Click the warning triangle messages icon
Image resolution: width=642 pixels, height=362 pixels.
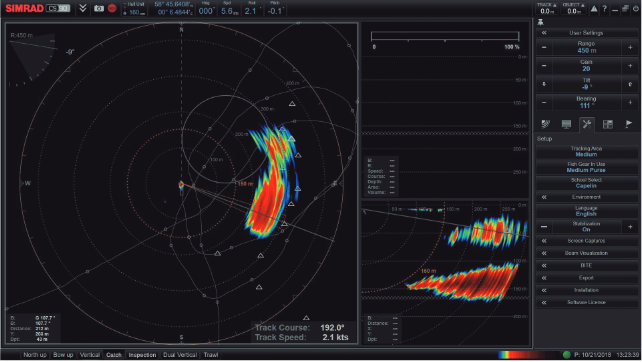(594, 9)
